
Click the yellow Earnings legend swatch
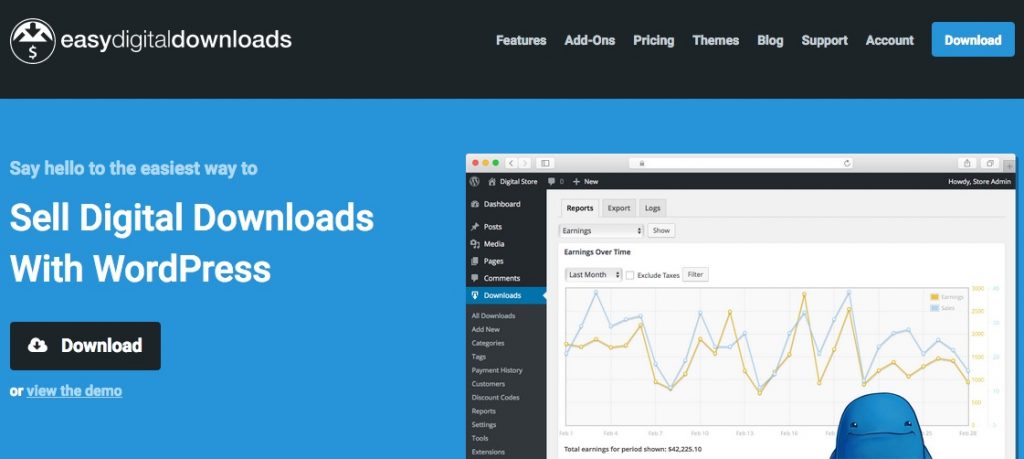[935, 297]
